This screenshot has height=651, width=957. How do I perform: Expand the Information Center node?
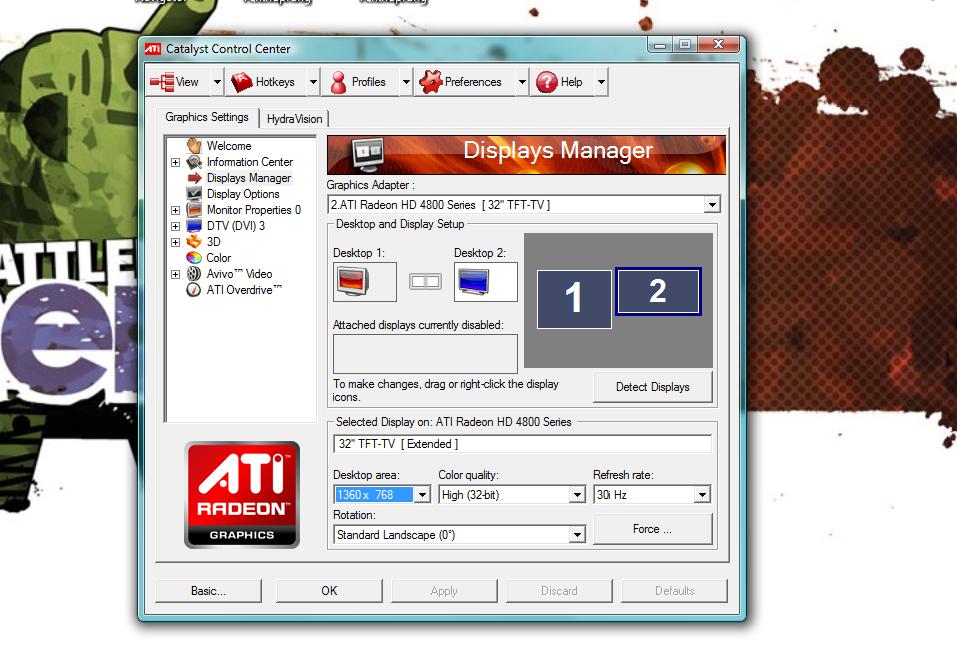(x=176, y=162)
